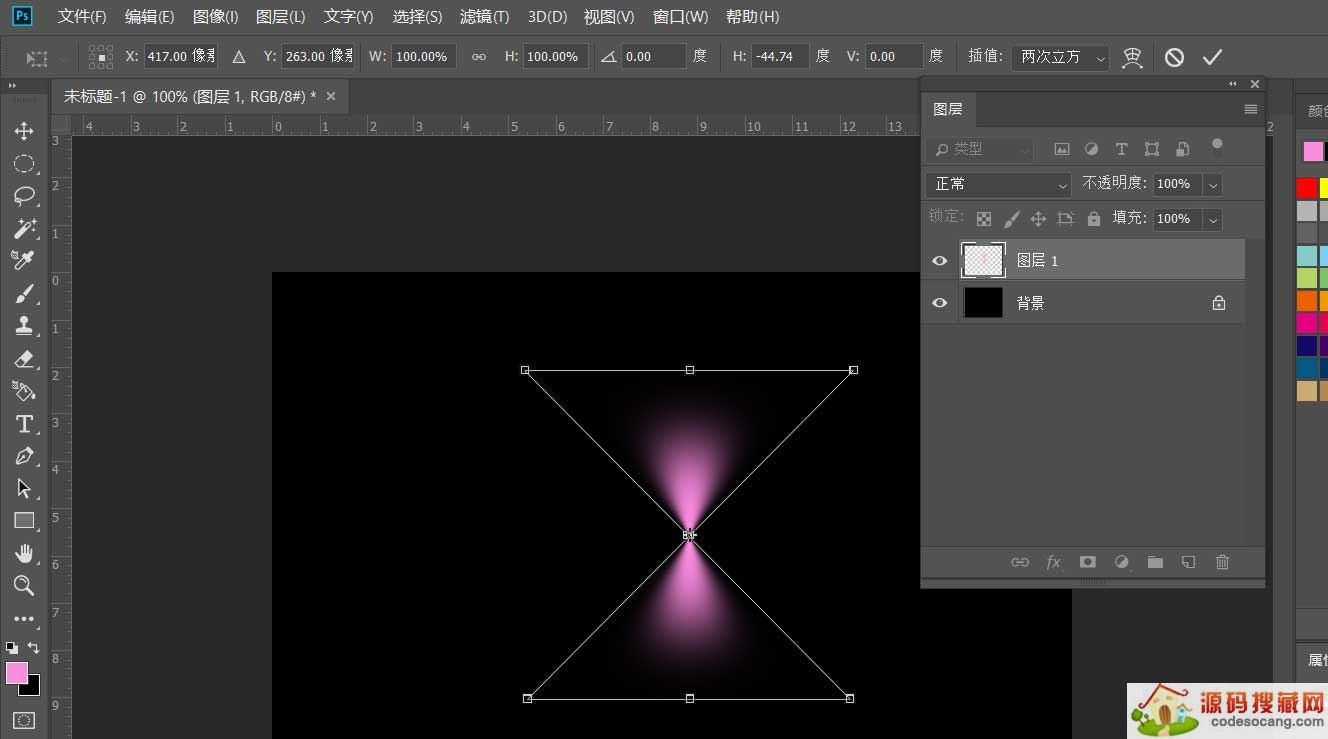This screenshot has height=739, width=1328.
Task: Expand the toolbar double arrows
Action: (12, 86)
